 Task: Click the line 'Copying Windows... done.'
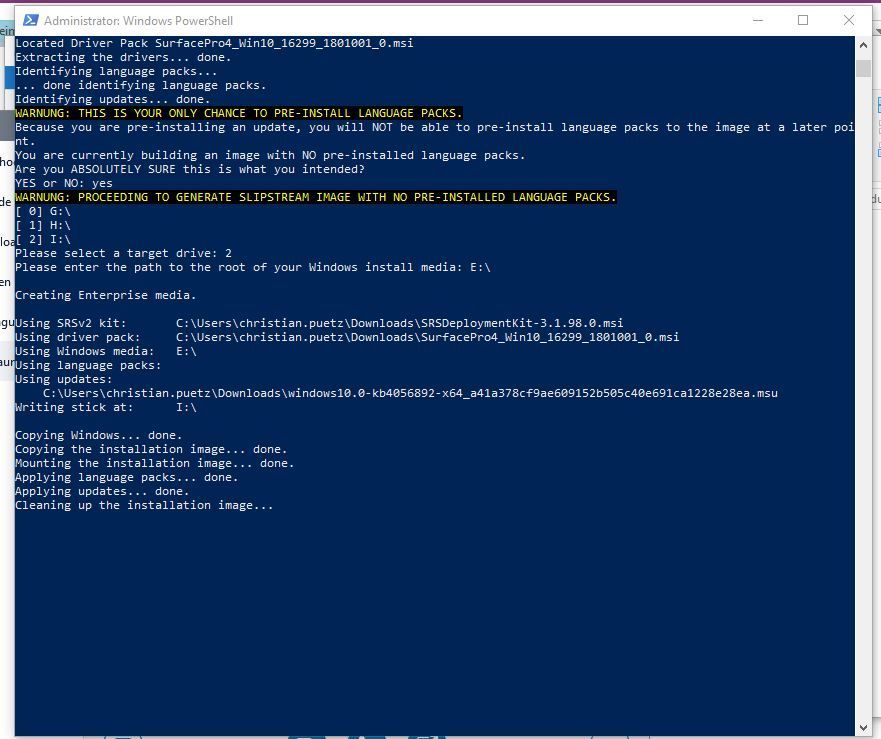click(x=98, y=436)
